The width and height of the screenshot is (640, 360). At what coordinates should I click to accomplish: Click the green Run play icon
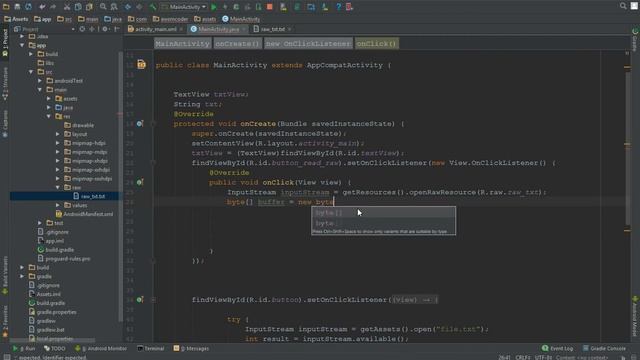click(x=213, y=7)
